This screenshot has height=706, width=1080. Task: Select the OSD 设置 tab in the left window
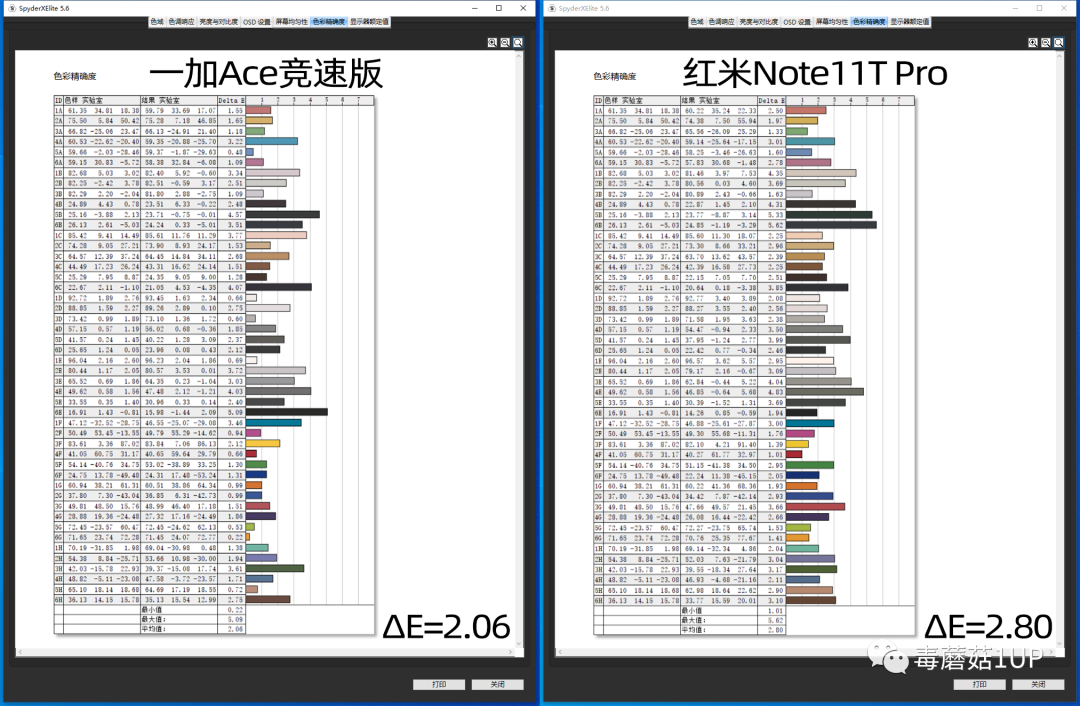(257, 22)
